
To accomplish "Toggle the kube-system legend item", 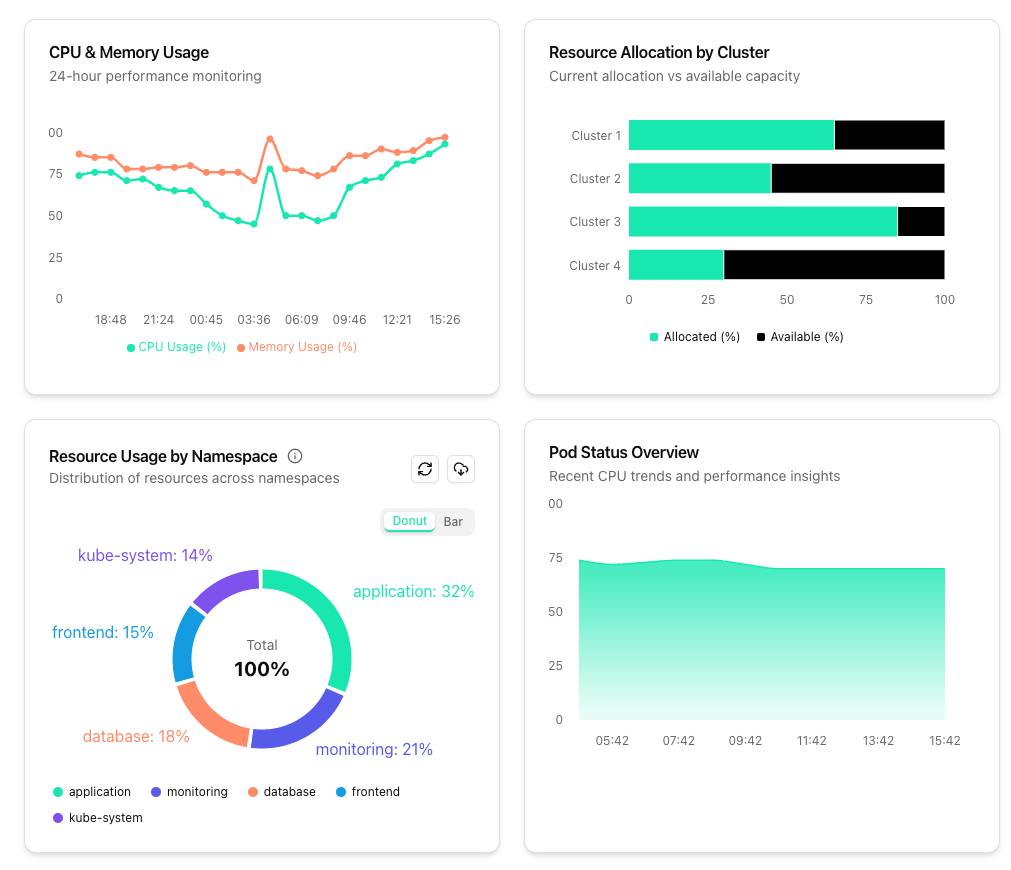I will 98,818.
